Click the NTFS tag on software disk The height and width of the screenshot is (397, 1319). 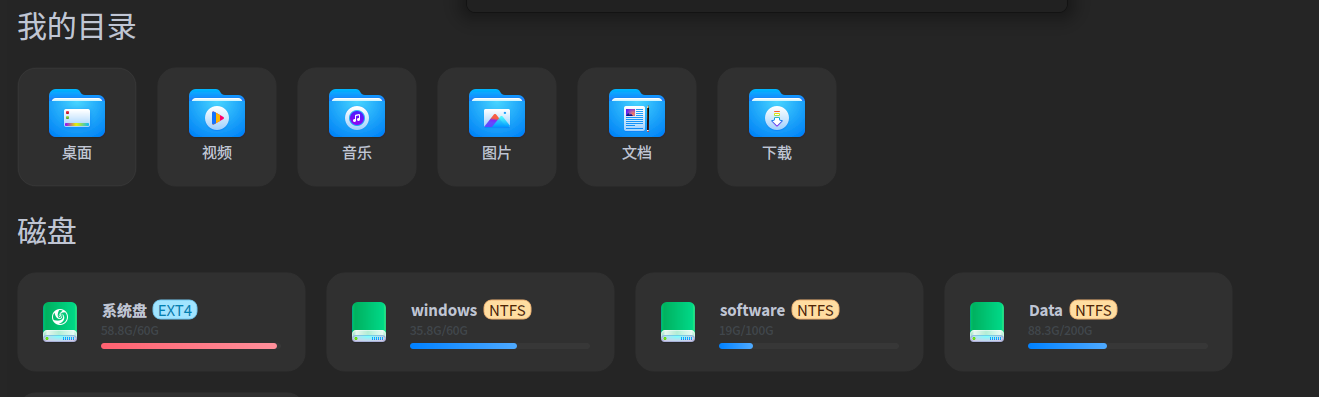click(815, 310)
